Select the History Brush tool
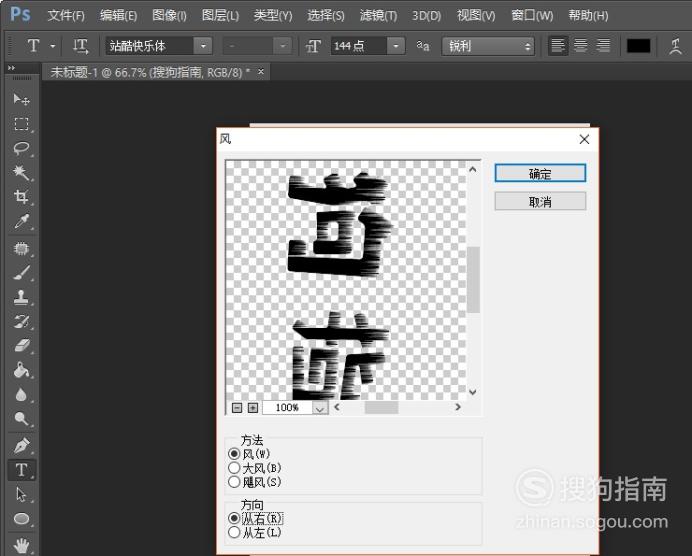This screenshot has width=692, height=556. 21,322
